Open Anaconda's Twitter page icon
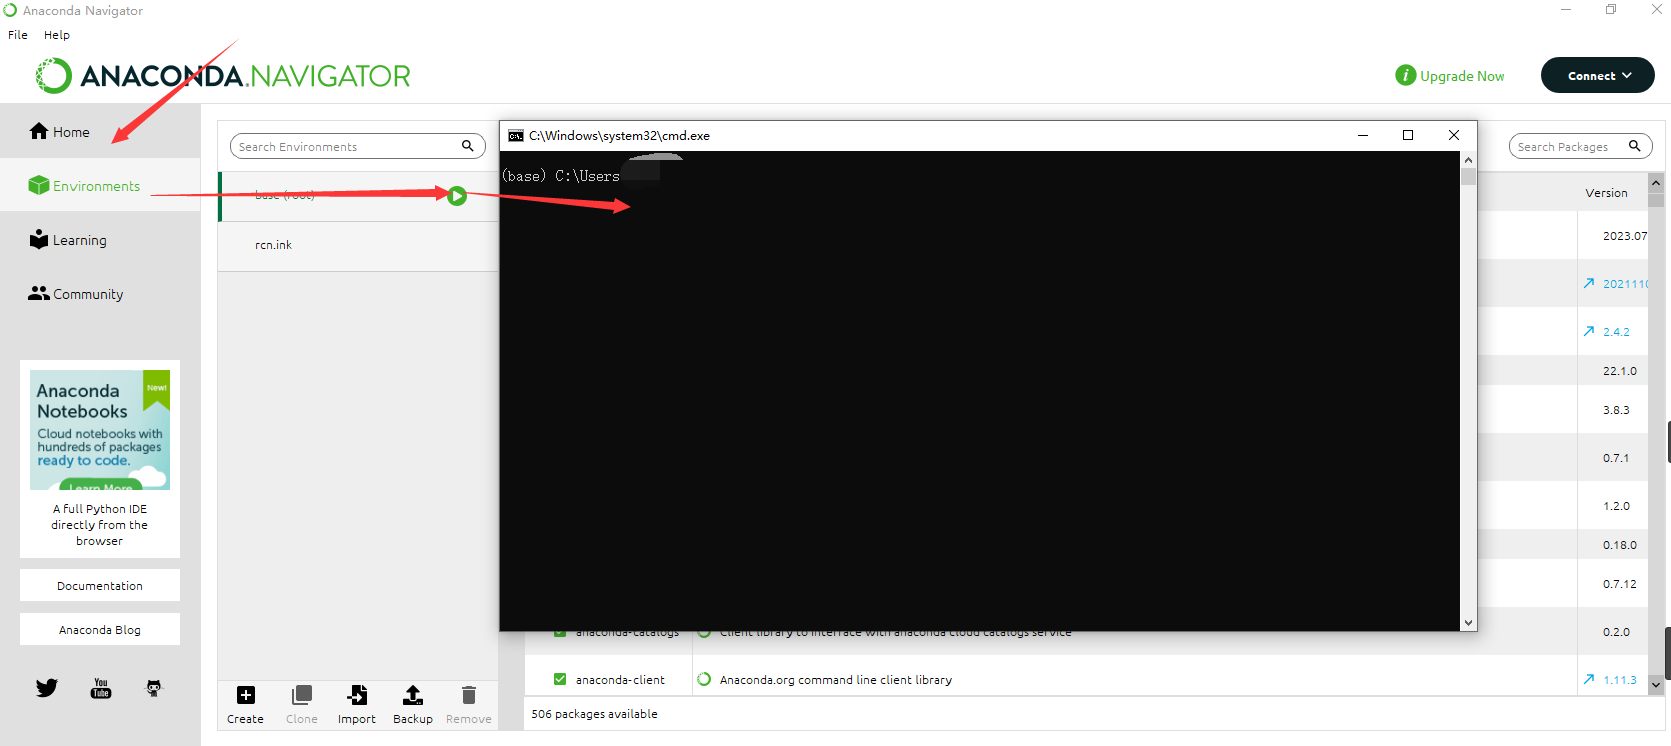 coord(47,688)
